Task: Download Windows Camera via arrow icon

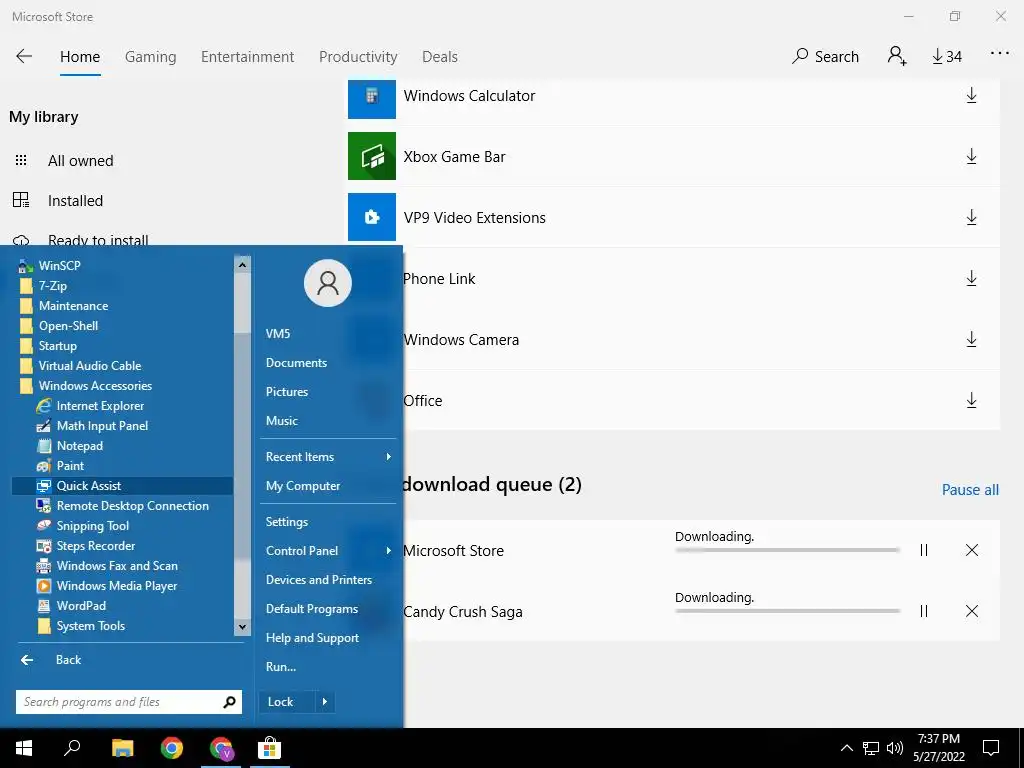Action: pyautogui.click(x=971, y=339)
